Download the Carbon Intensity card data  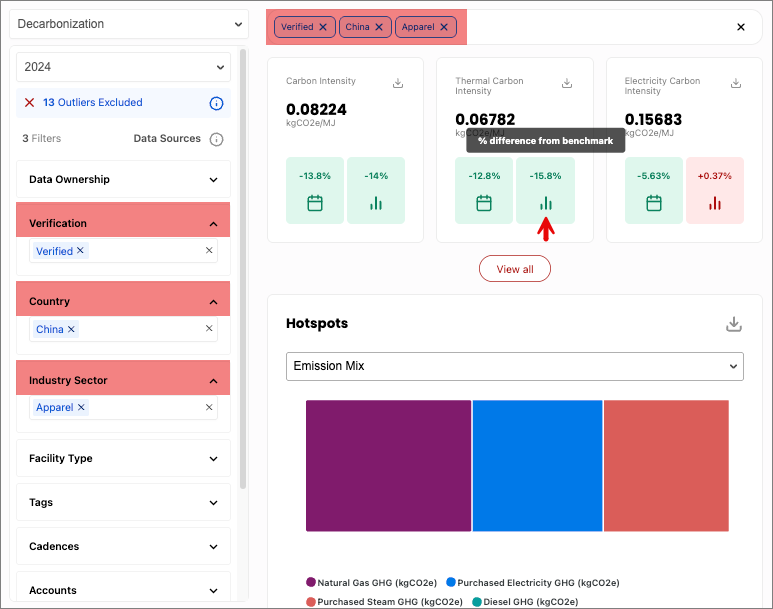(398, 83)
